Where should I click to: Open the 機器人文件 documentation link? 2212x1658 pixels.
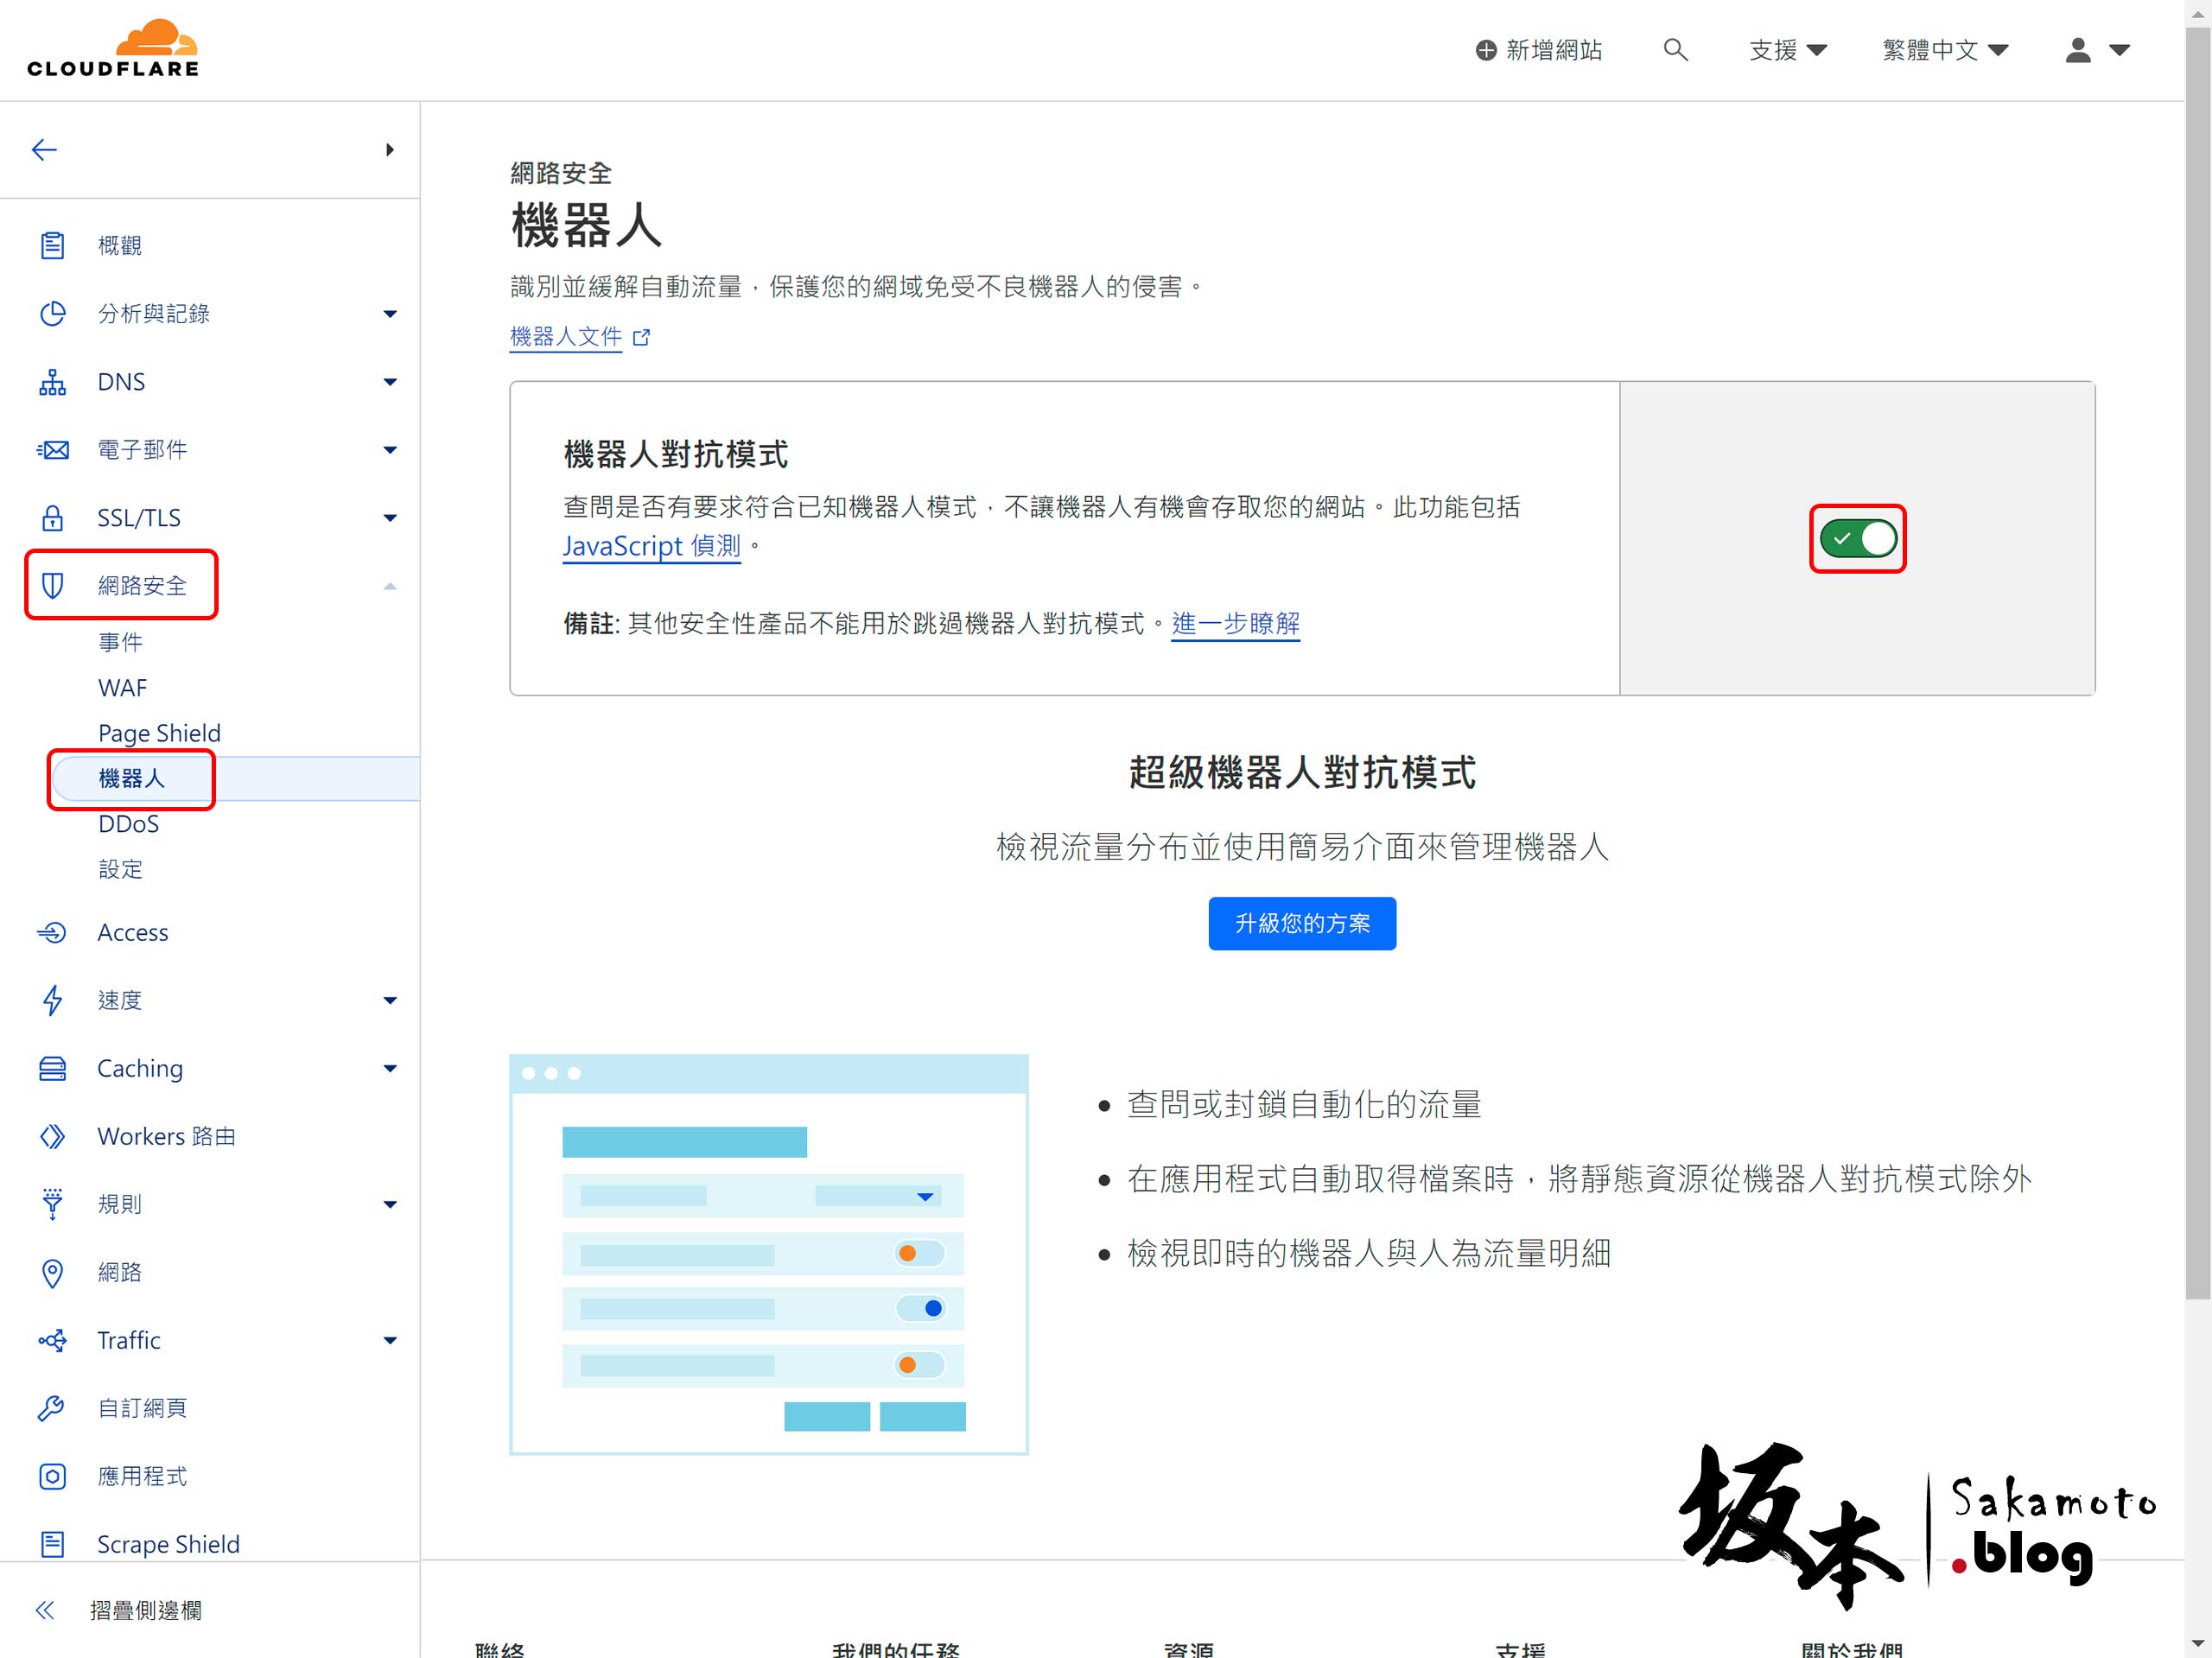click(566, 337)
